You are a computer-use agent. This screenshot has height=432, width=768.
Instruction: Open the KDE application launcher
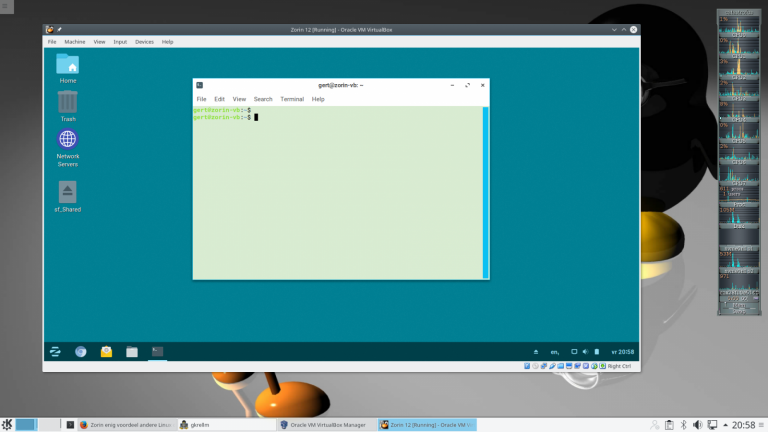[7, 424]
